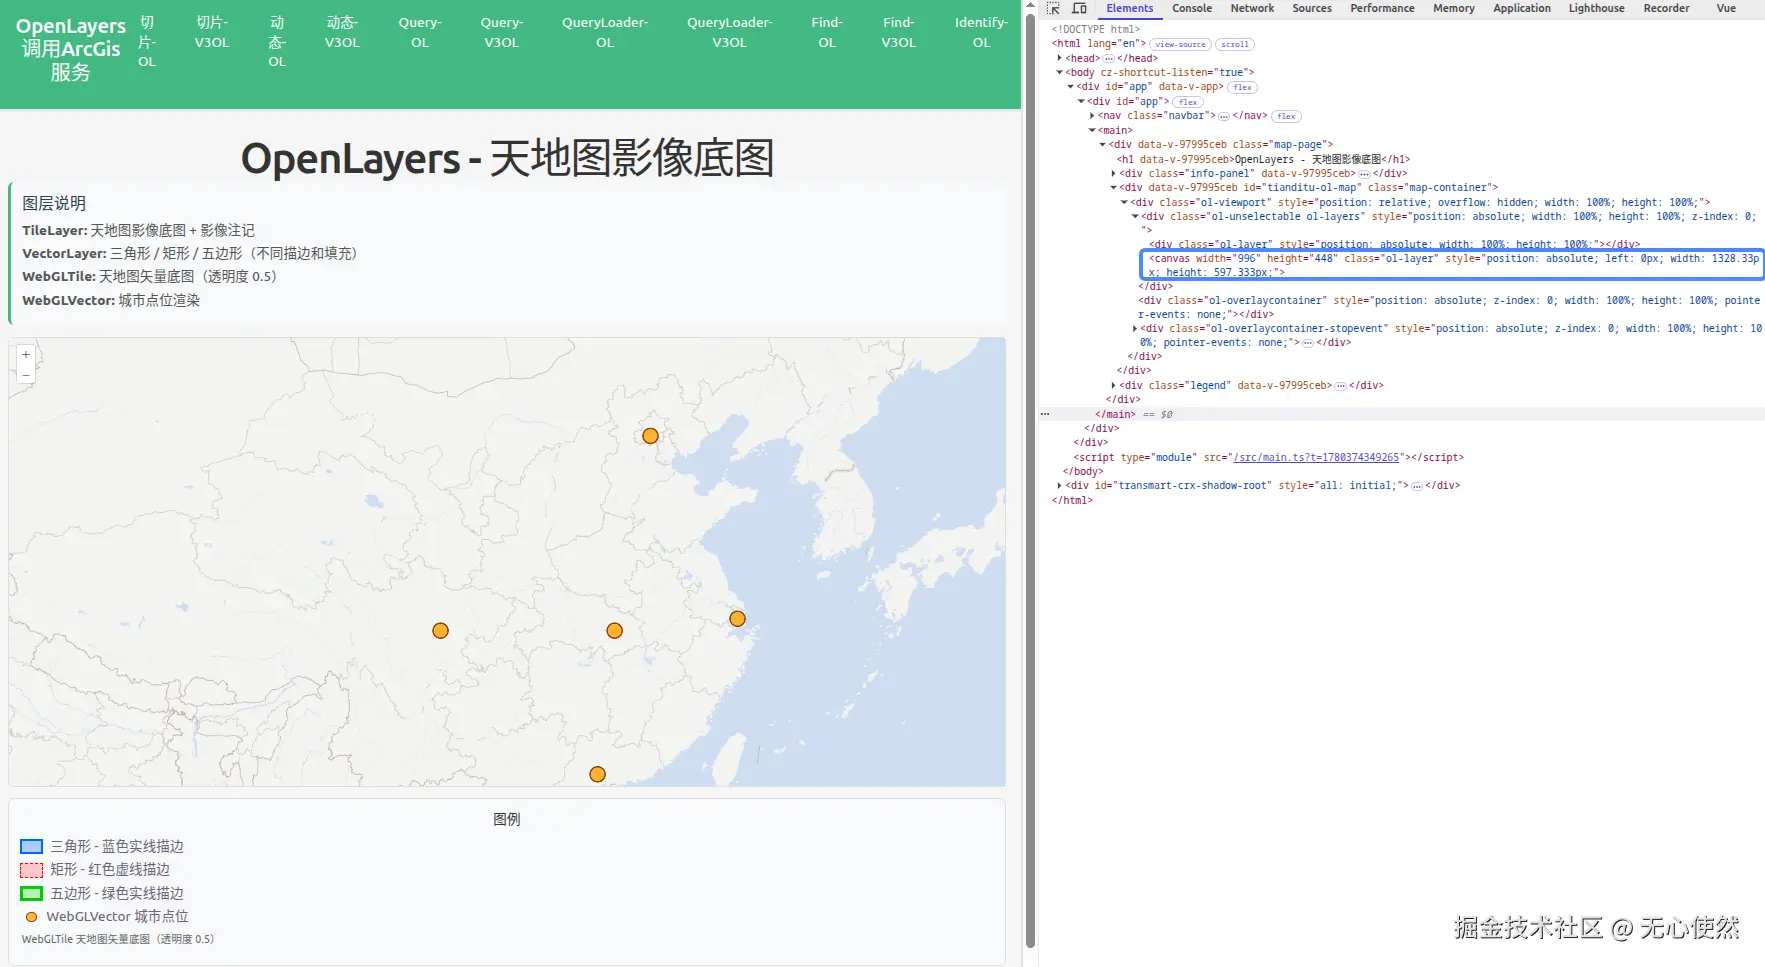The height and width of the screenshot is (967, 1765).
Task: Go to the 动态-OL navbar link
Action: click(x=277, y=42)
